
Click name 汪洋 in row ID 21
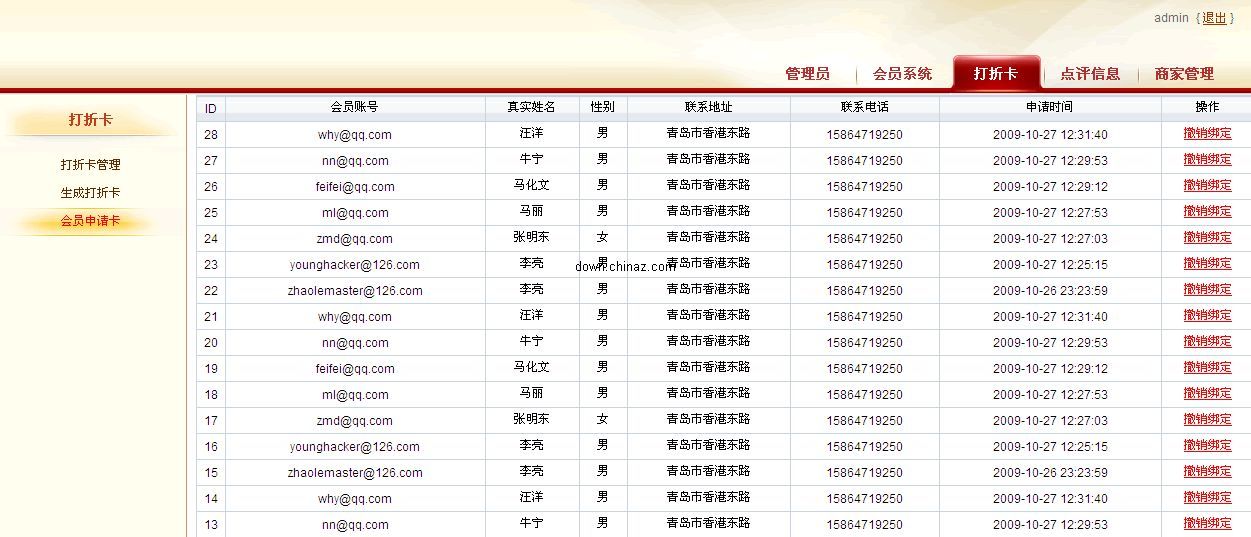point(532,315)
